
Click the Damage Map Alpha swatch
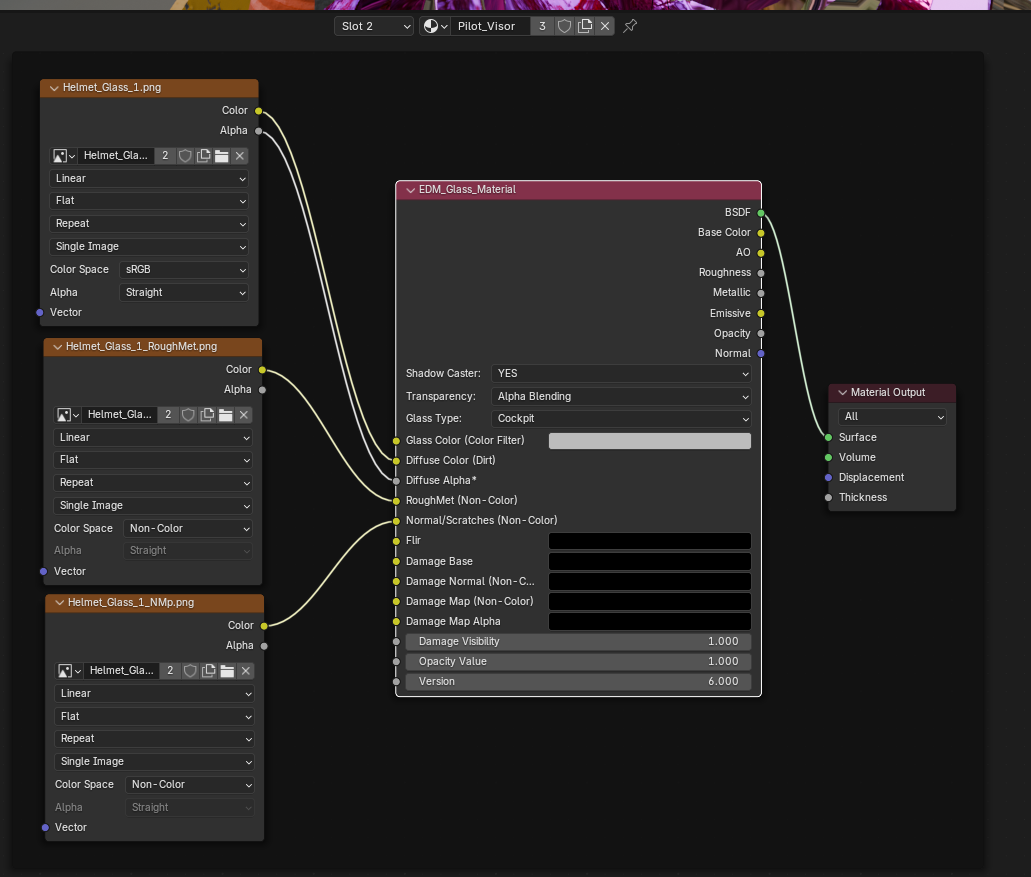(650, 621)
